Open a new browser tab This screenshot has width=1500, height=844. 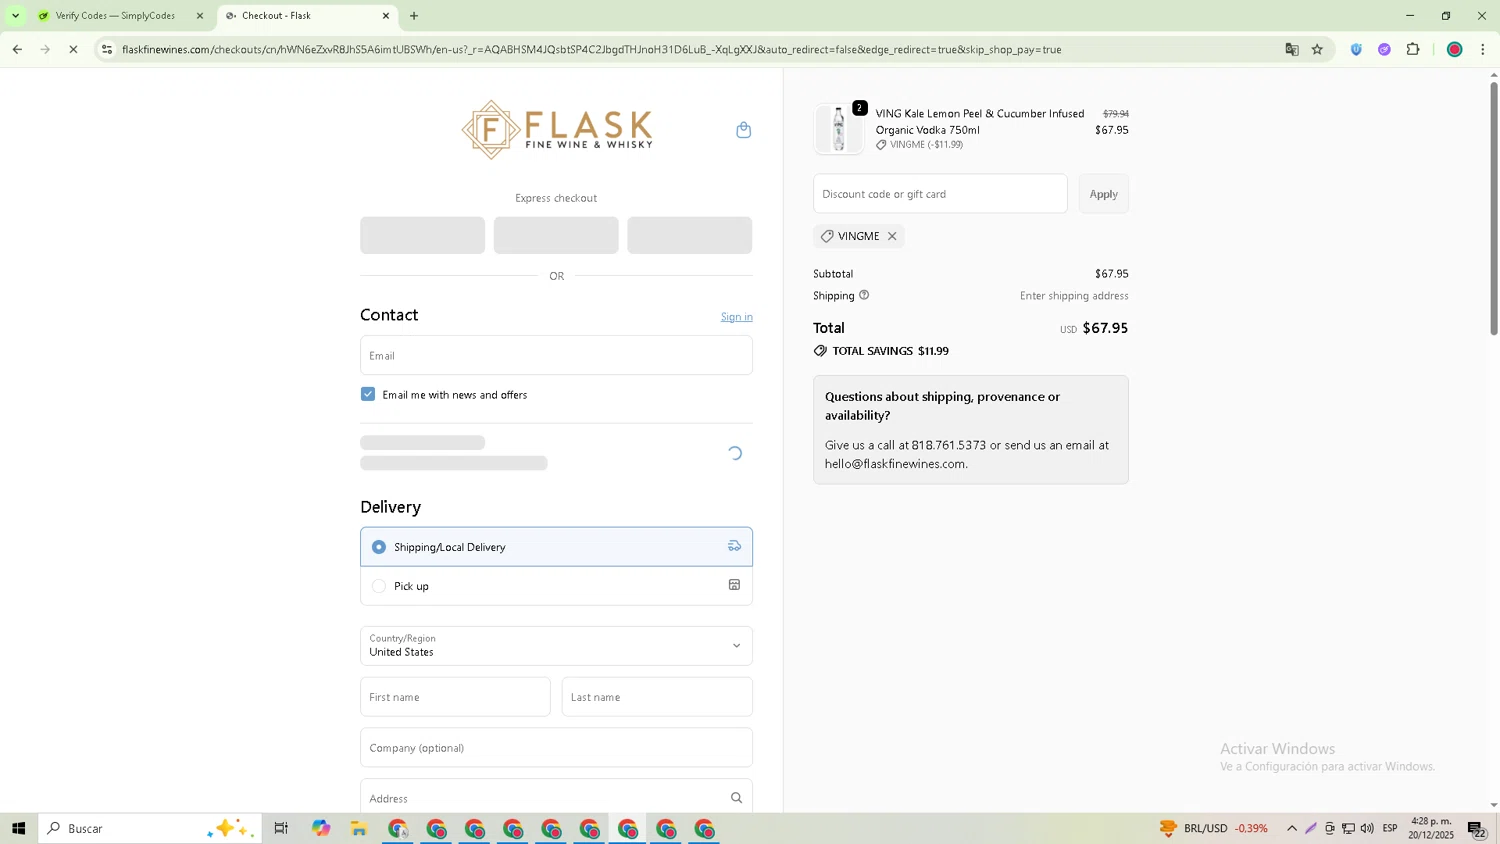(x=414, y=16)
